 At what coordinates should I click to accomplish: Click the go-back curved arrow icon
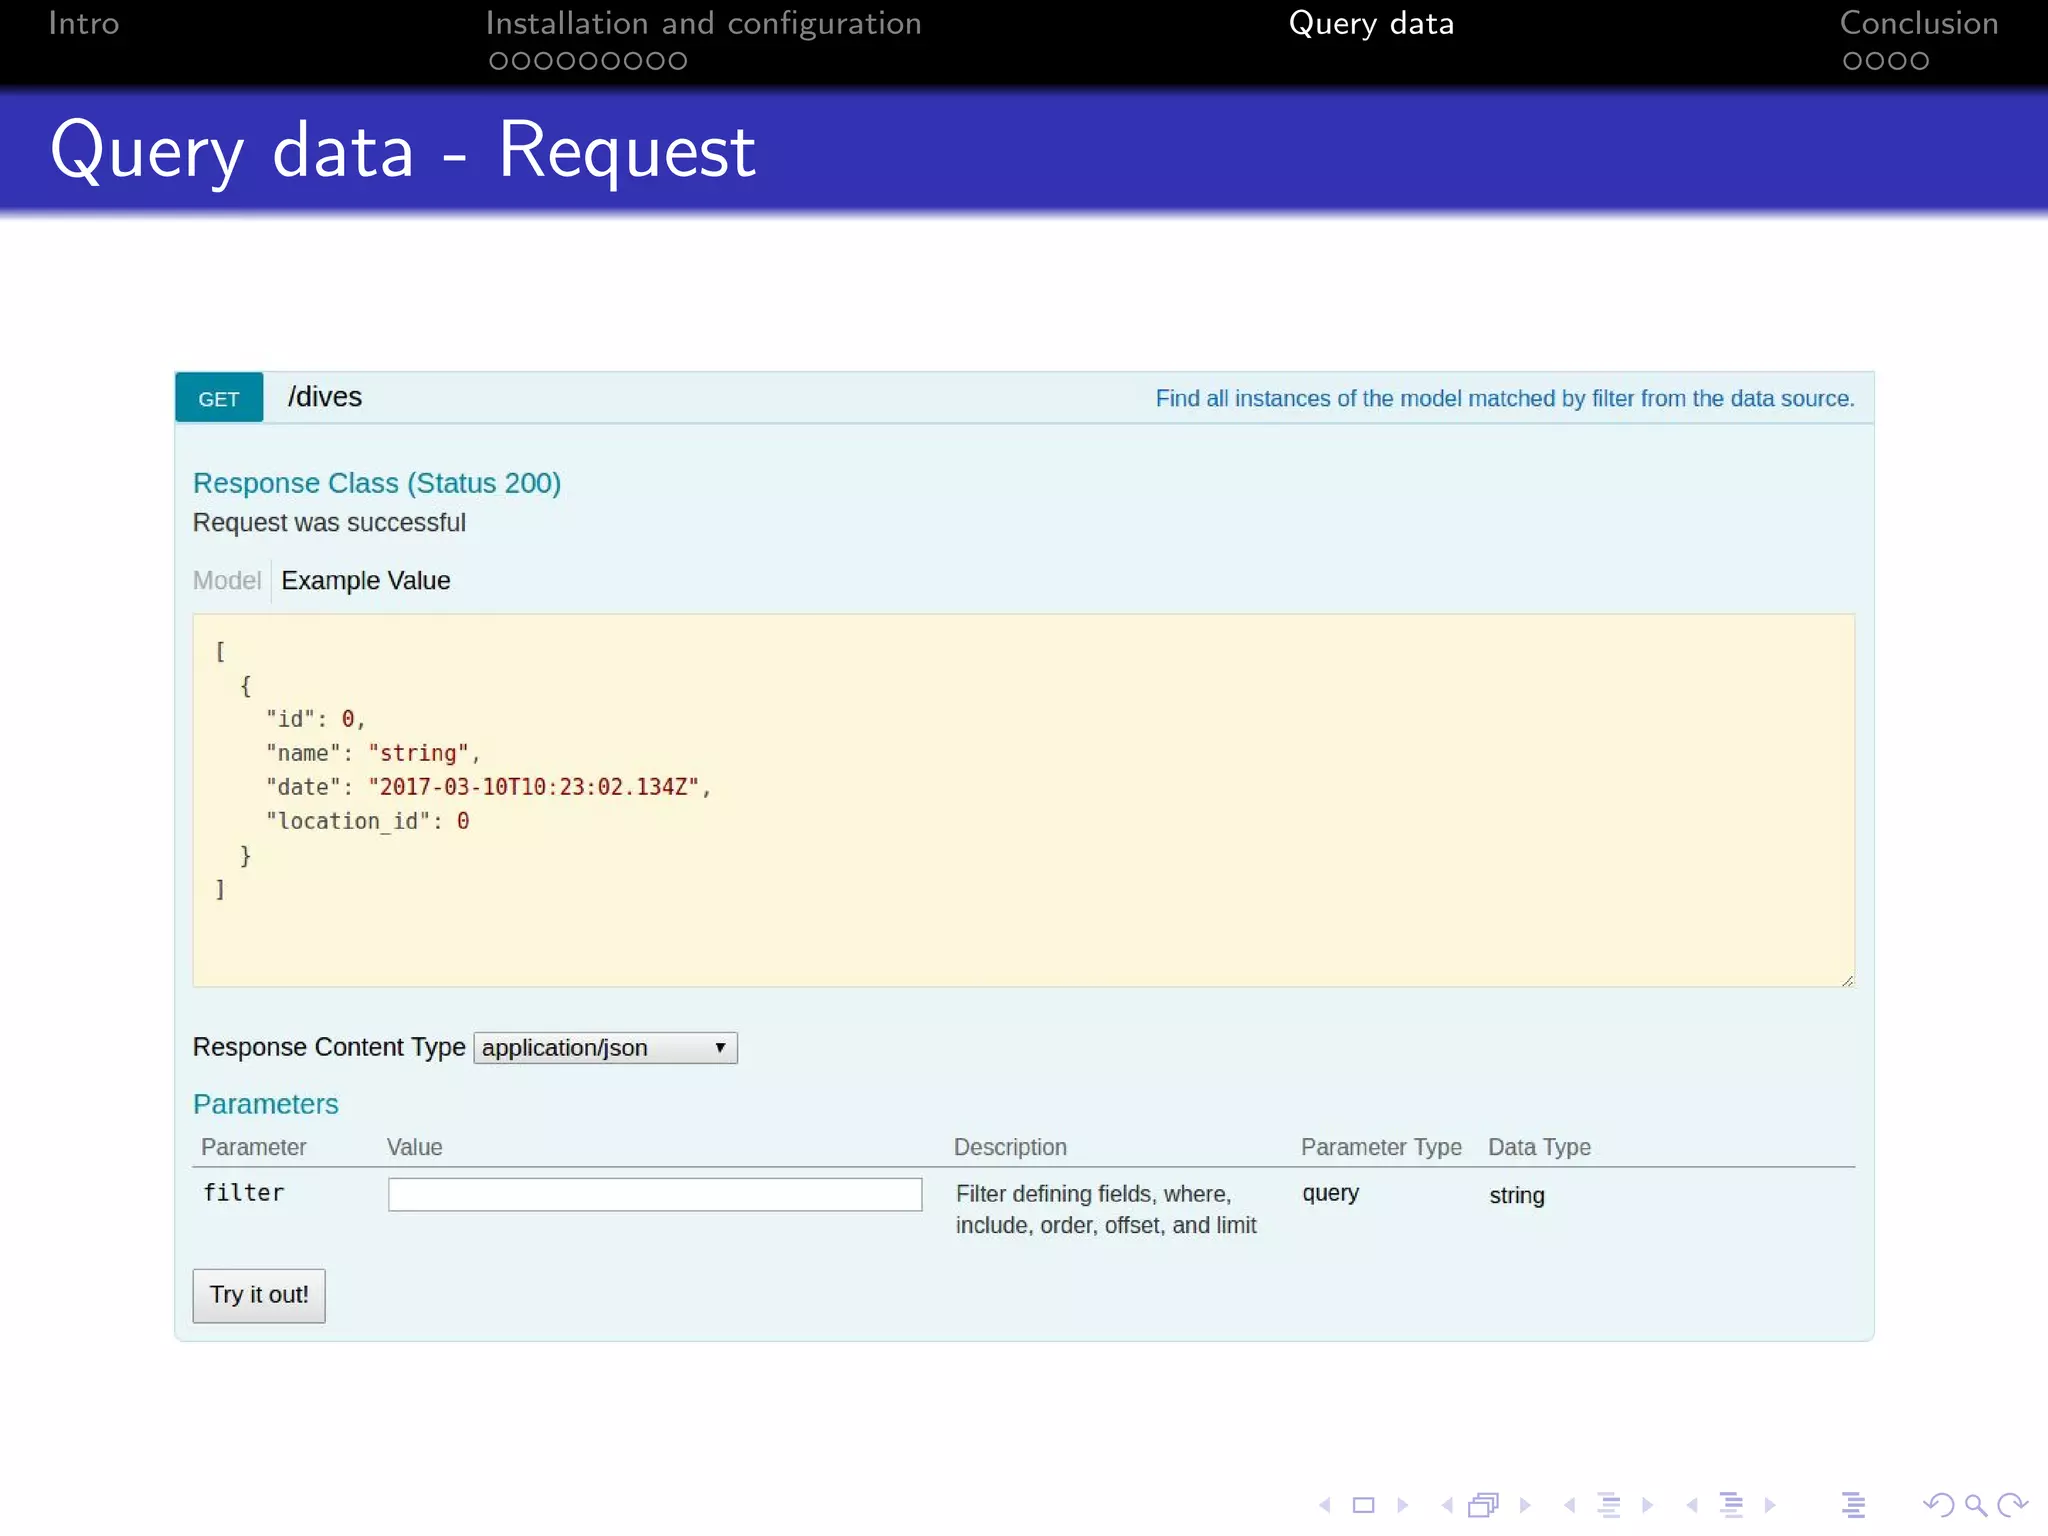coord(1938,1505)
